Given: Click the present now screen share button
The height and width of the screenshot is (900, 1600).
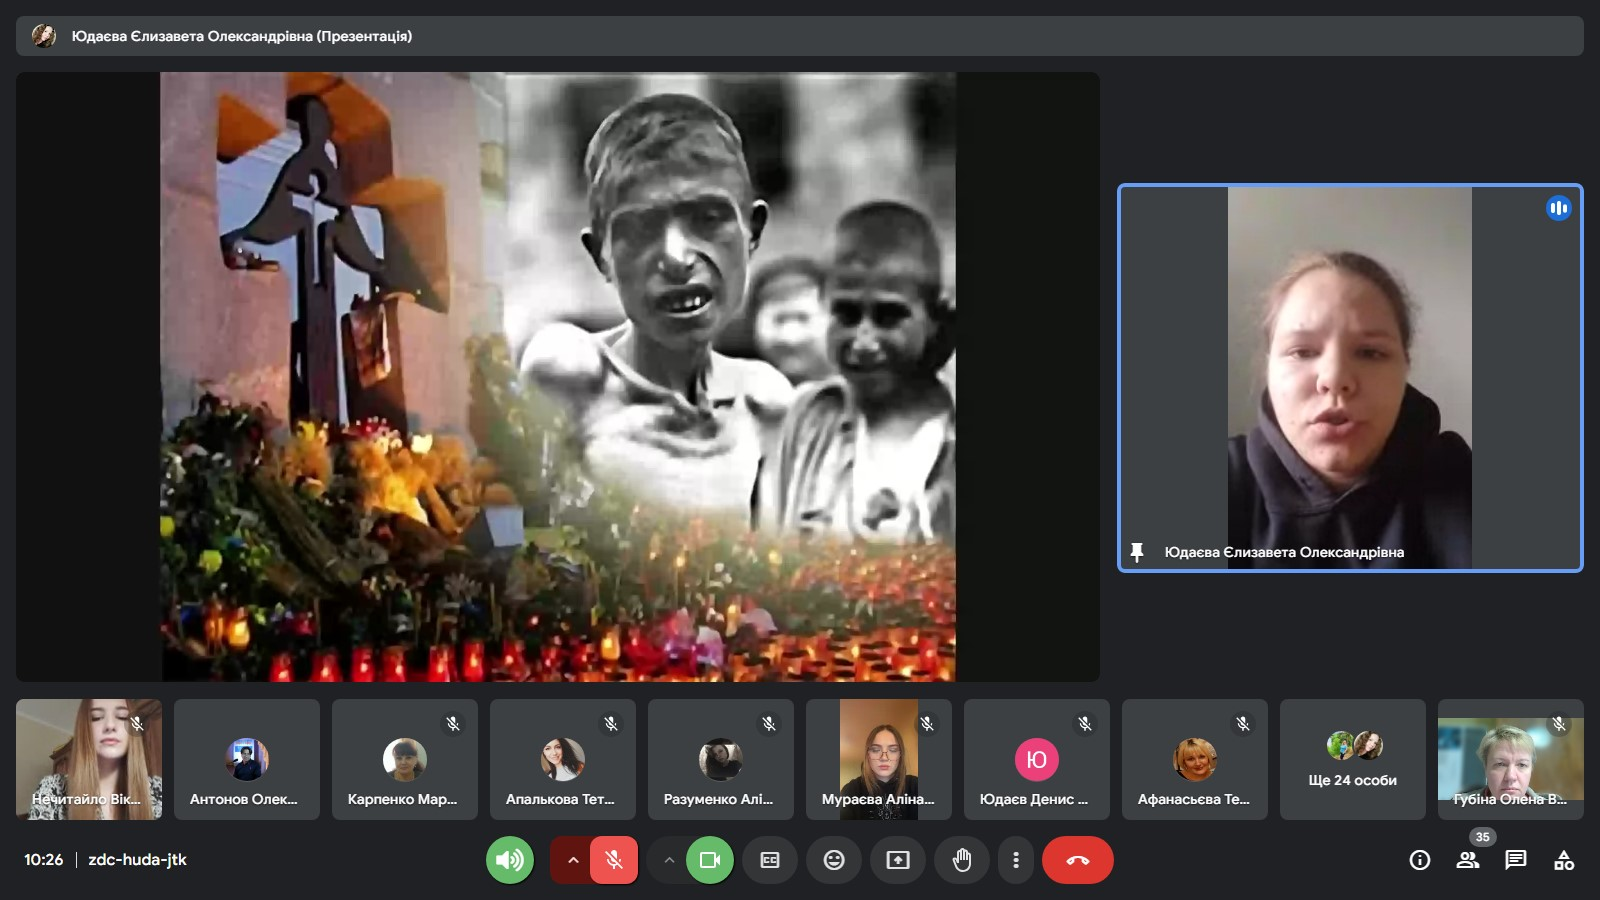Looking at the screenshot, I should tap(898, 860).
